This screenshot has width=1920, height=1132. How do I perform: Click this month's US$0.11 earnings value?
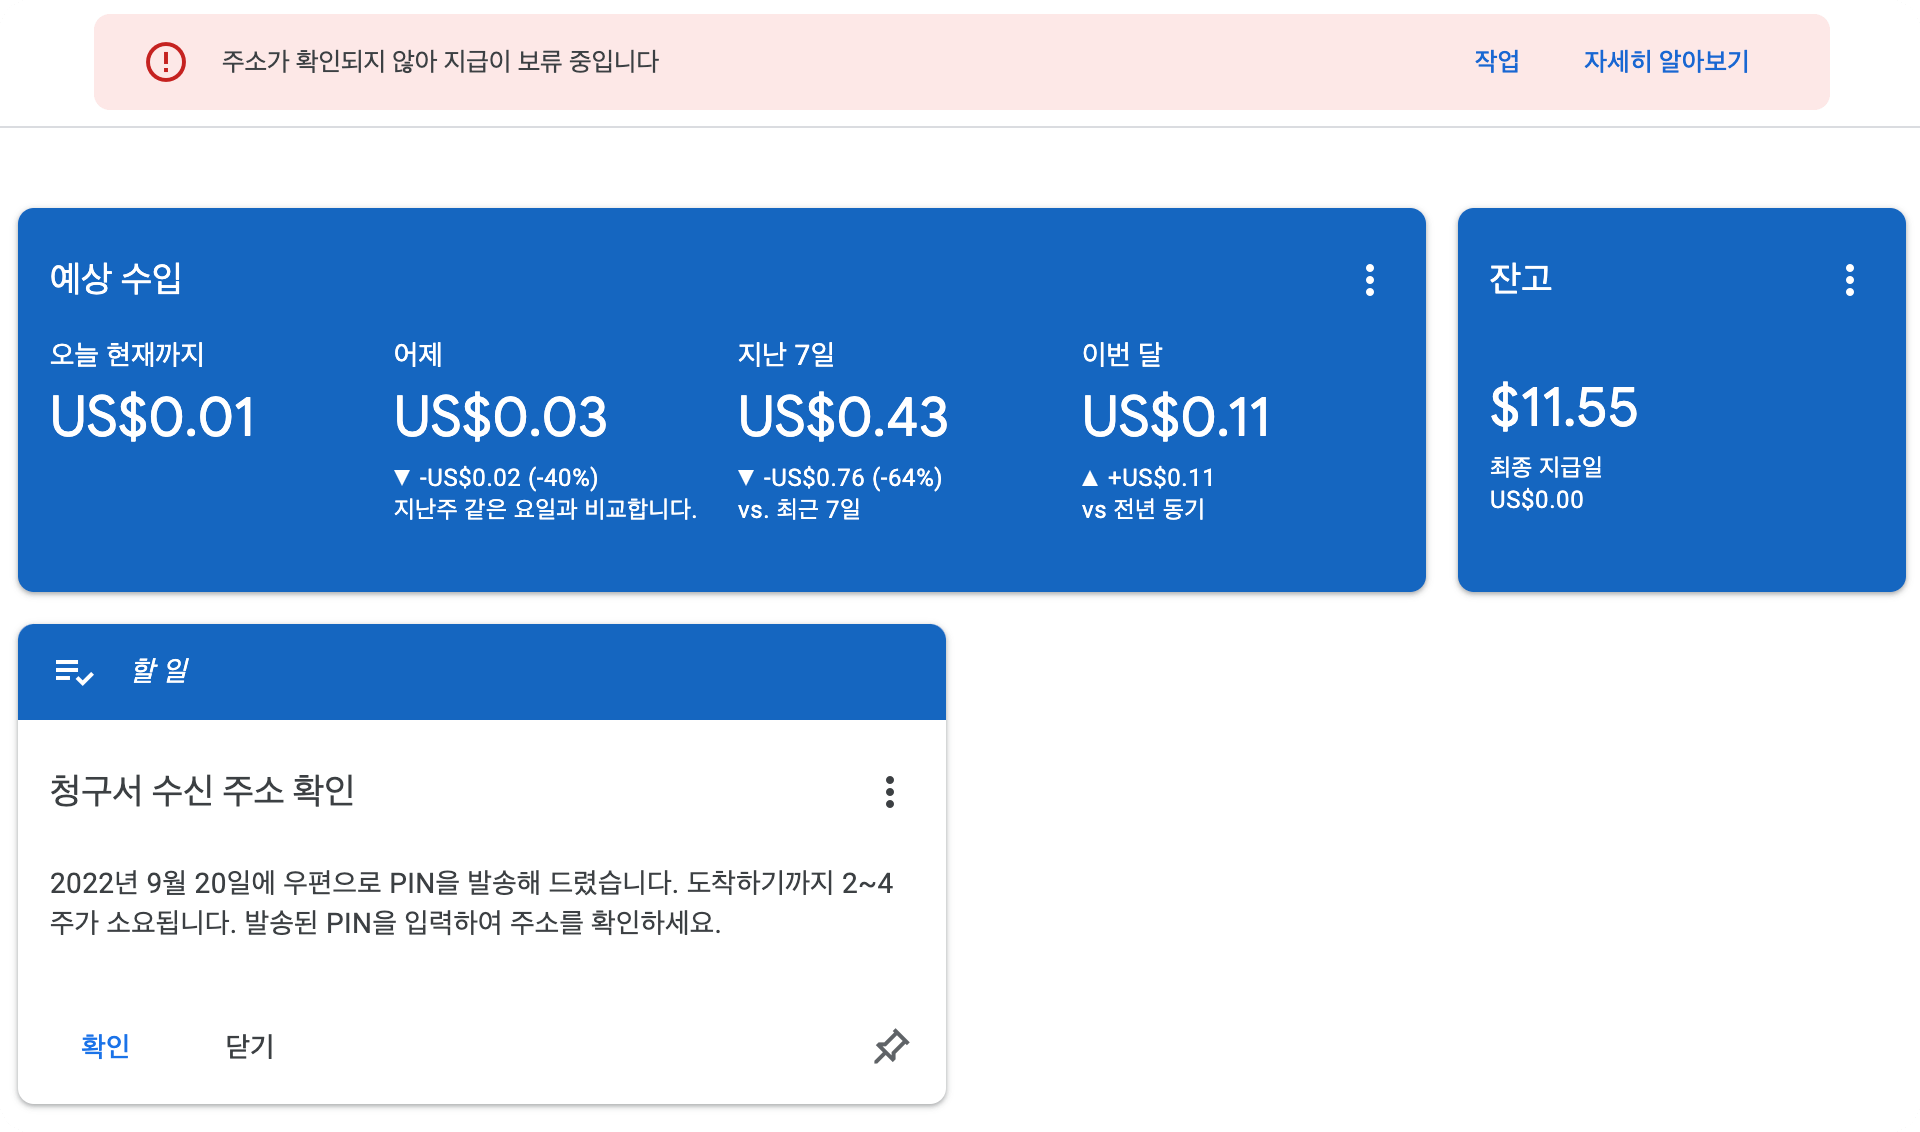[x=1175, y=417]
